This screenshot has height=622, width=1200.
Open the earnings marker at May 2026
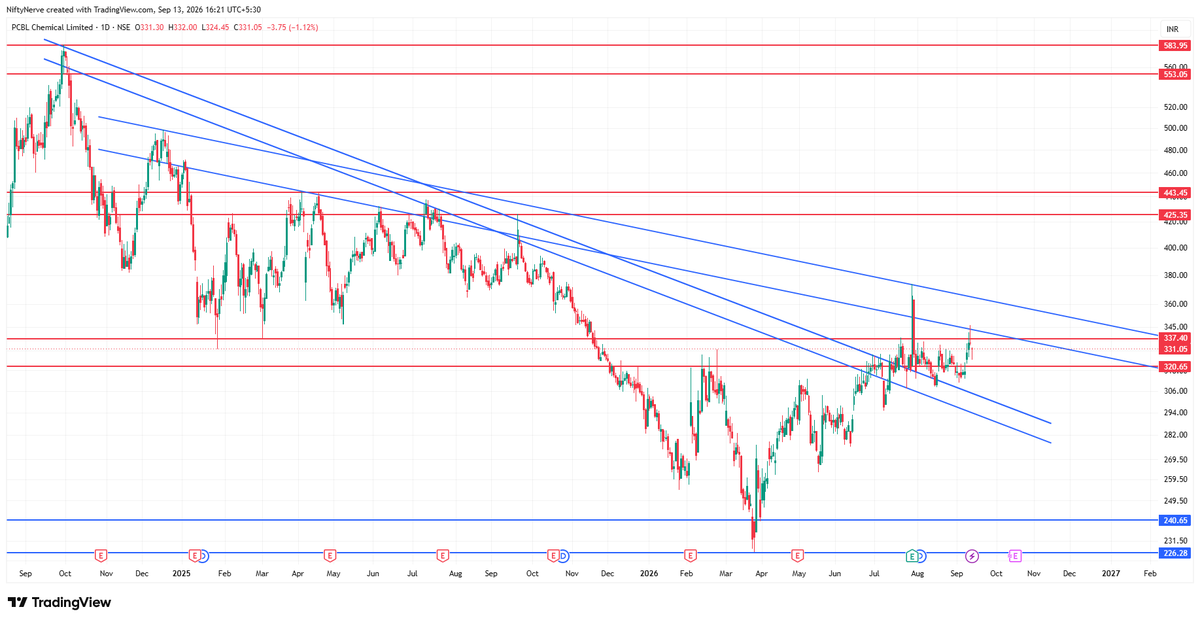797,555
